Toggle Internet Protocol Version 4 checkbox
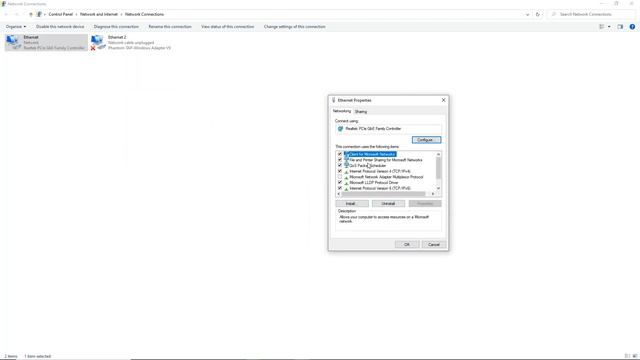The height and width of the screenshot is (360, 640). tap(340, 171)
